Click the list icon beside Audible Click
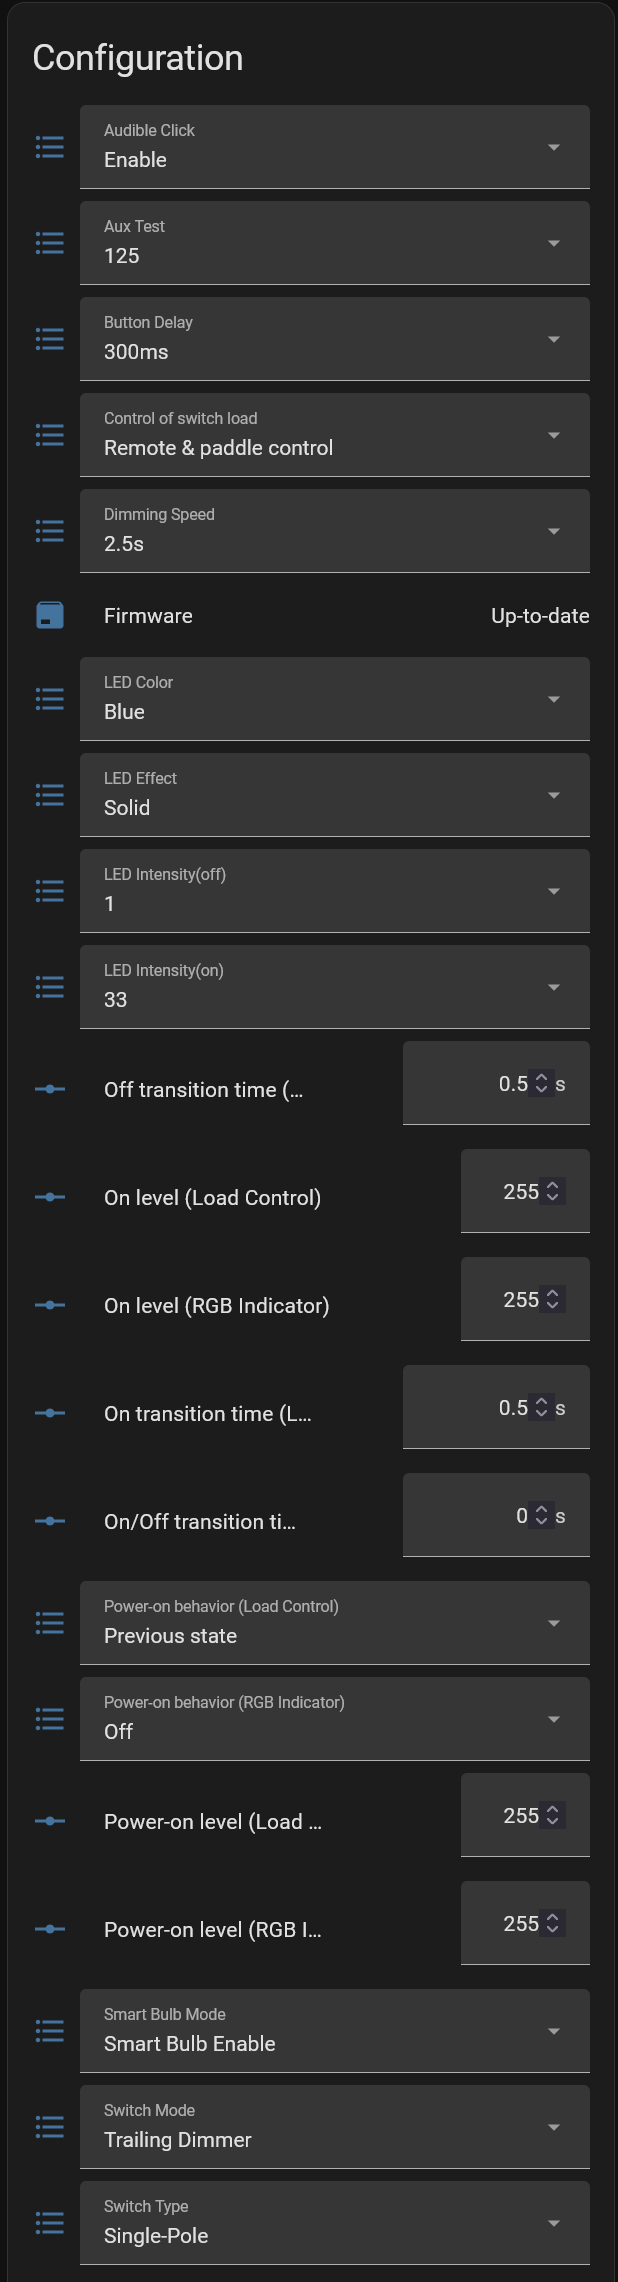This screenshot has width=618, height=2282. (x=50, y=147)
